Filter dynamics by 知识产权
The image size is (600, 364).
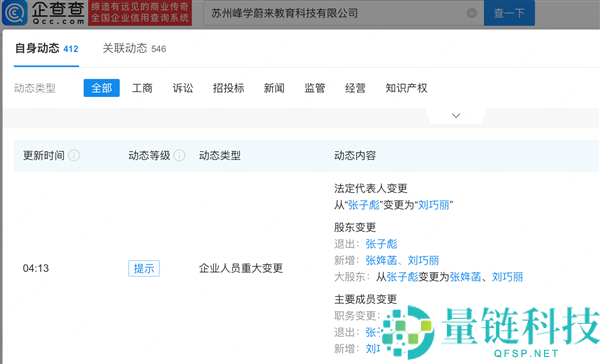pyautogui.click(x=406, y=88)
